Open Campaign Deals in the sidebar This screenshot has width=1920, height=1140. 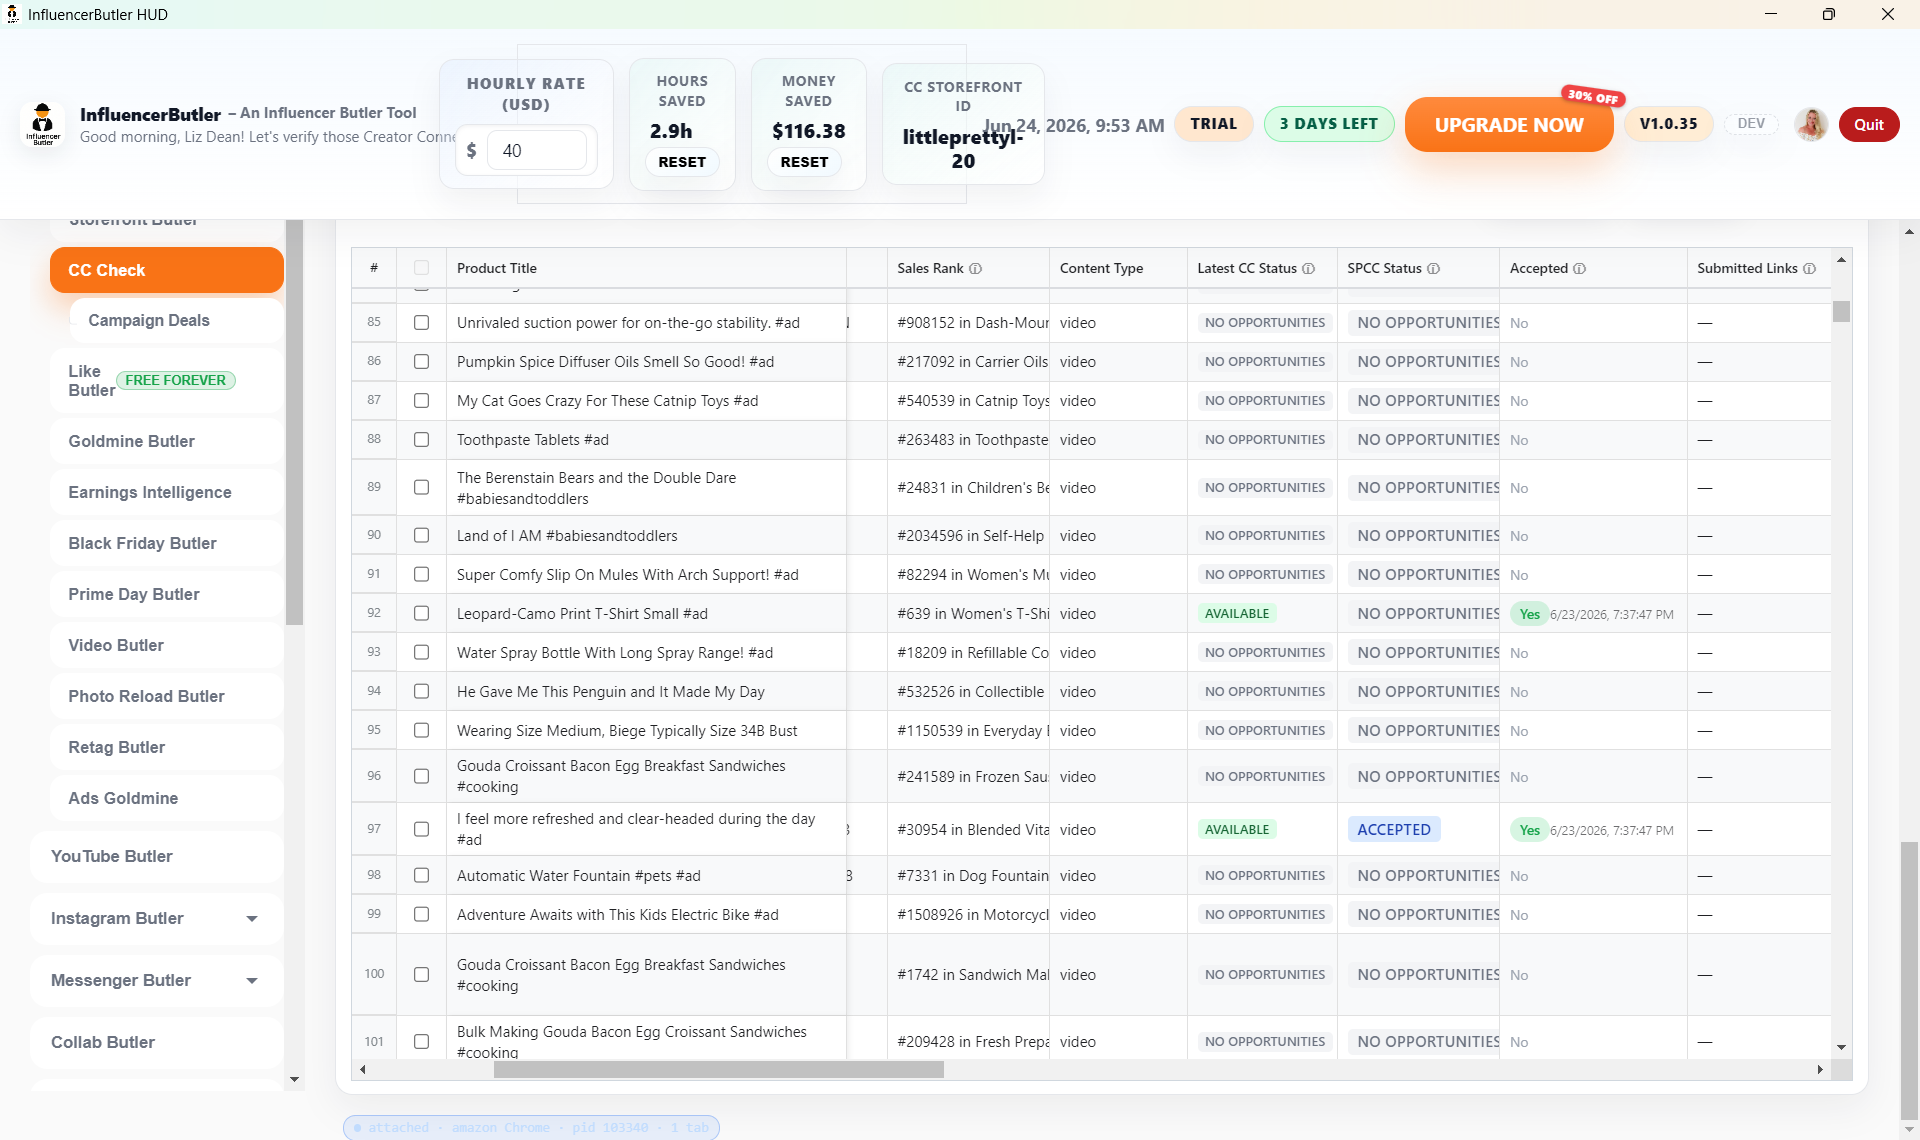click(176, 320)
